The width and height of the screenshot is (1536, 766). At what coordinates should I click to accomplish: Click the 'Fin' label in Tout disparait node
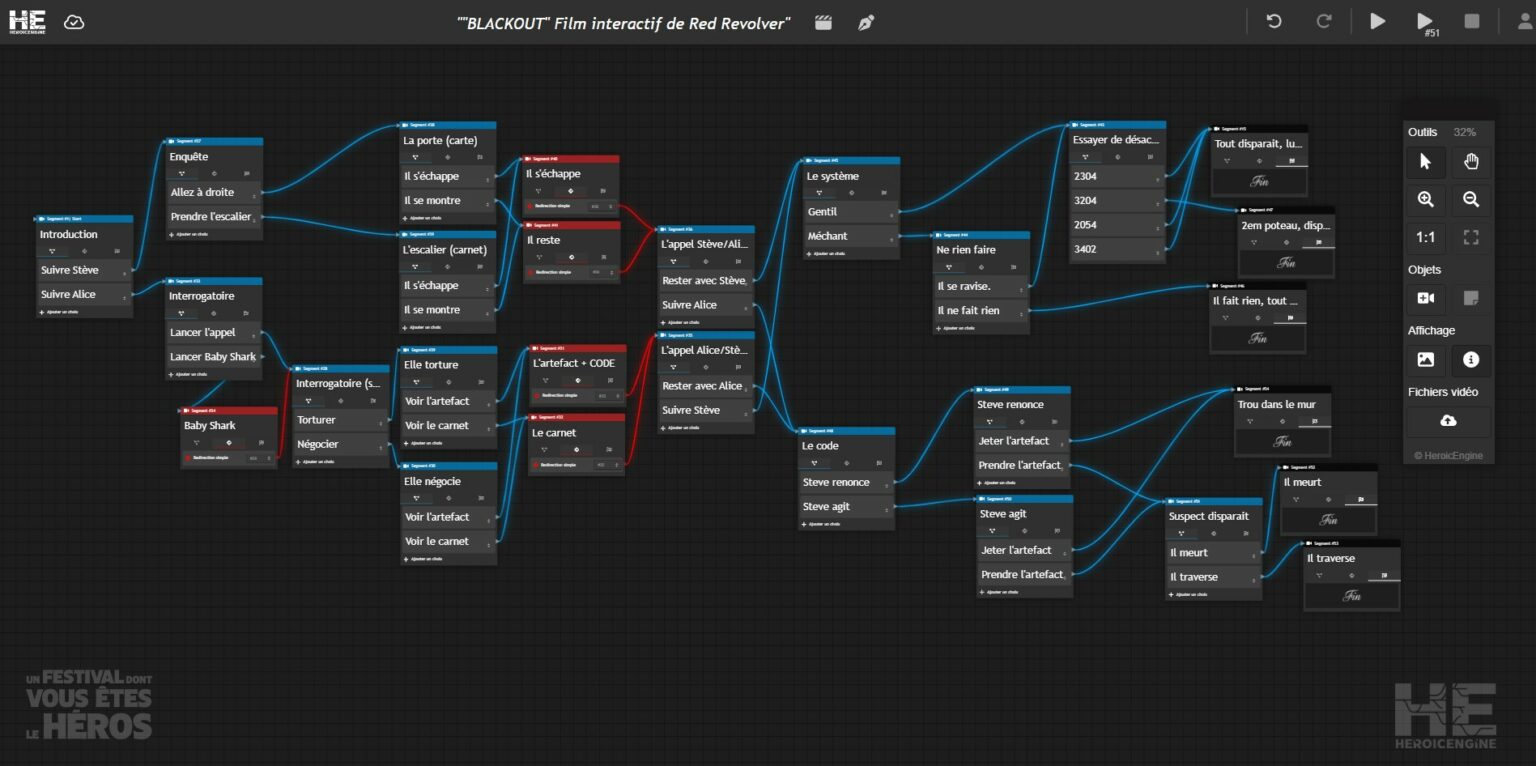click(x=1259, y=181)
